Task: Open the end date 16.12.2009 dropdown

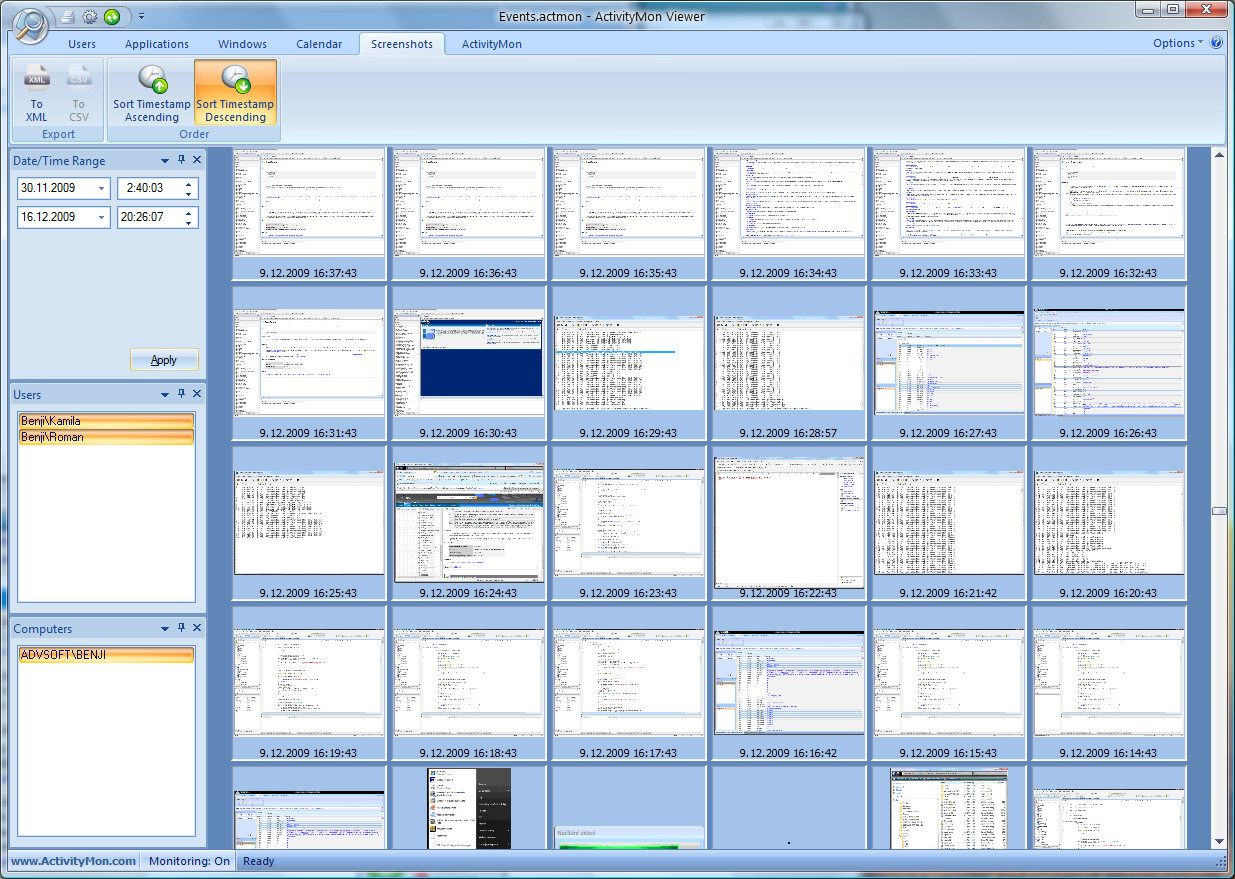Action: click(101, 218)
